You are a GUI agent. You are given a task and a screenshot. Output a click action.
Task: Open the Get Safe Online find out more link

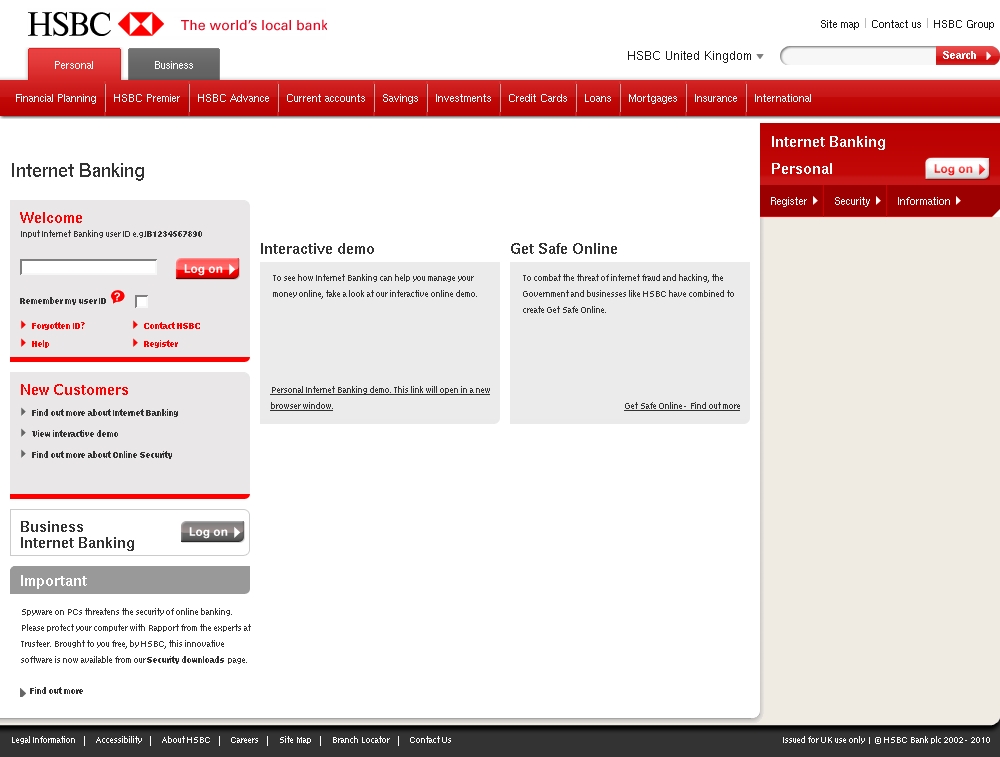682,406
